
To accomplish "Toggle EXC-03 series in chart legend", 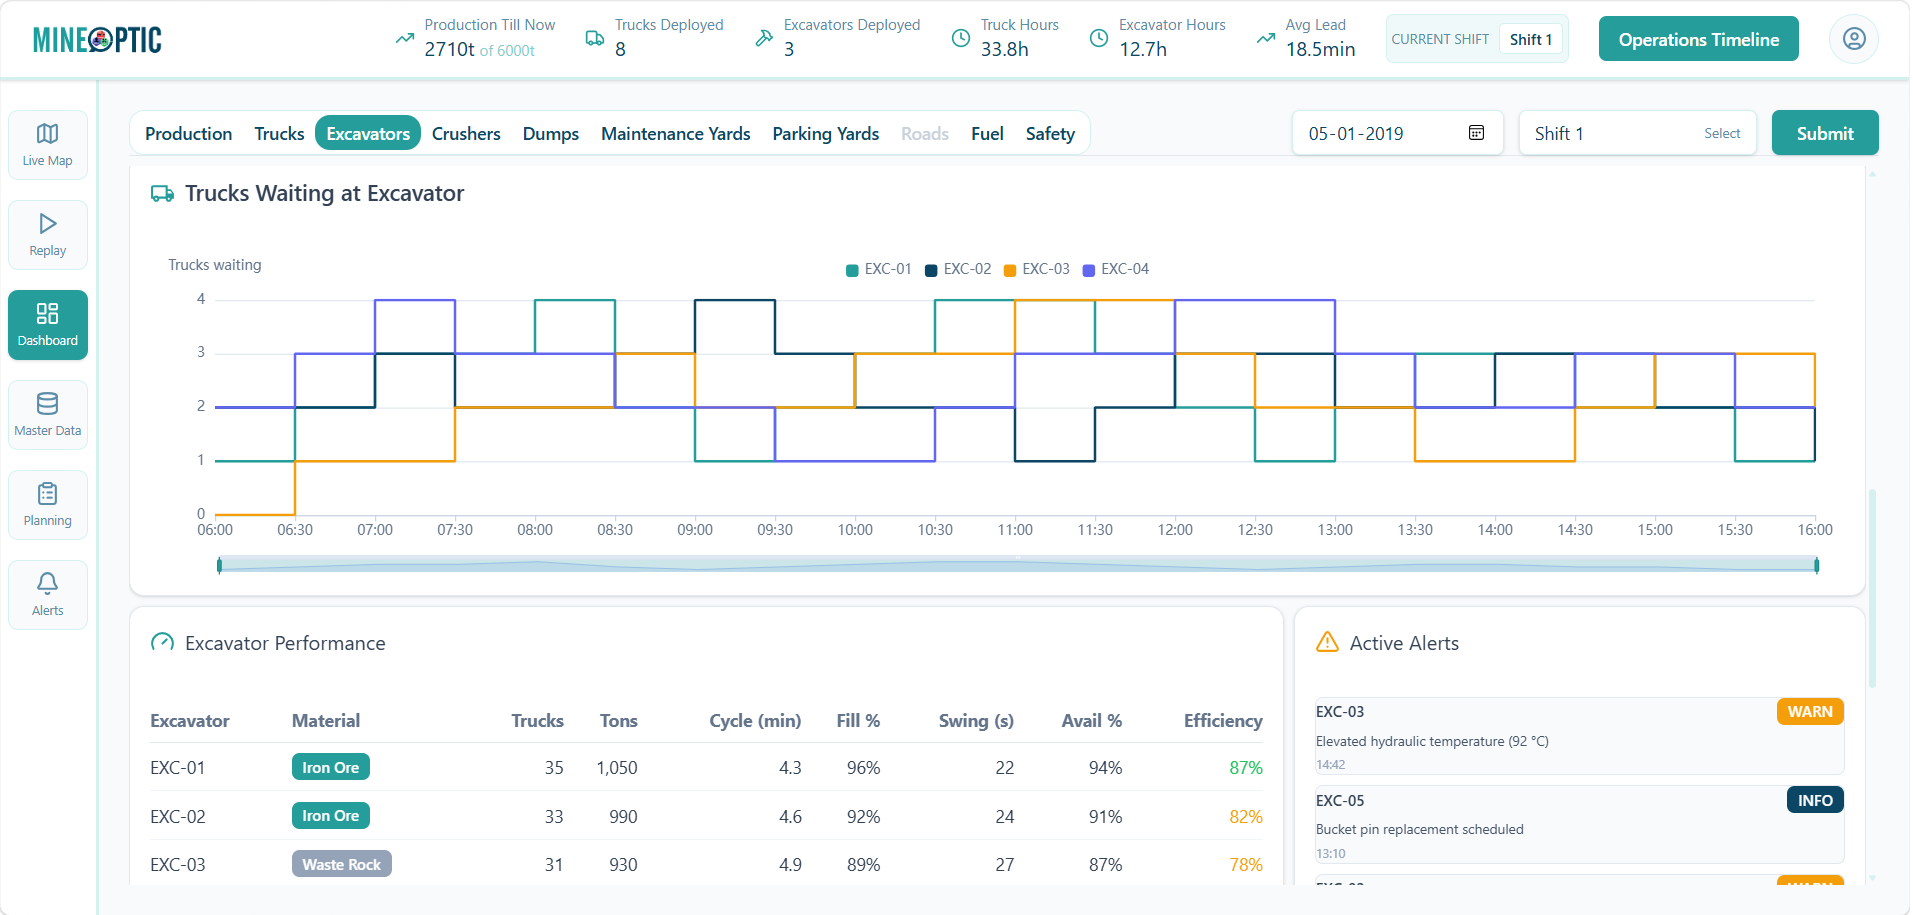I will point(1037,269).
